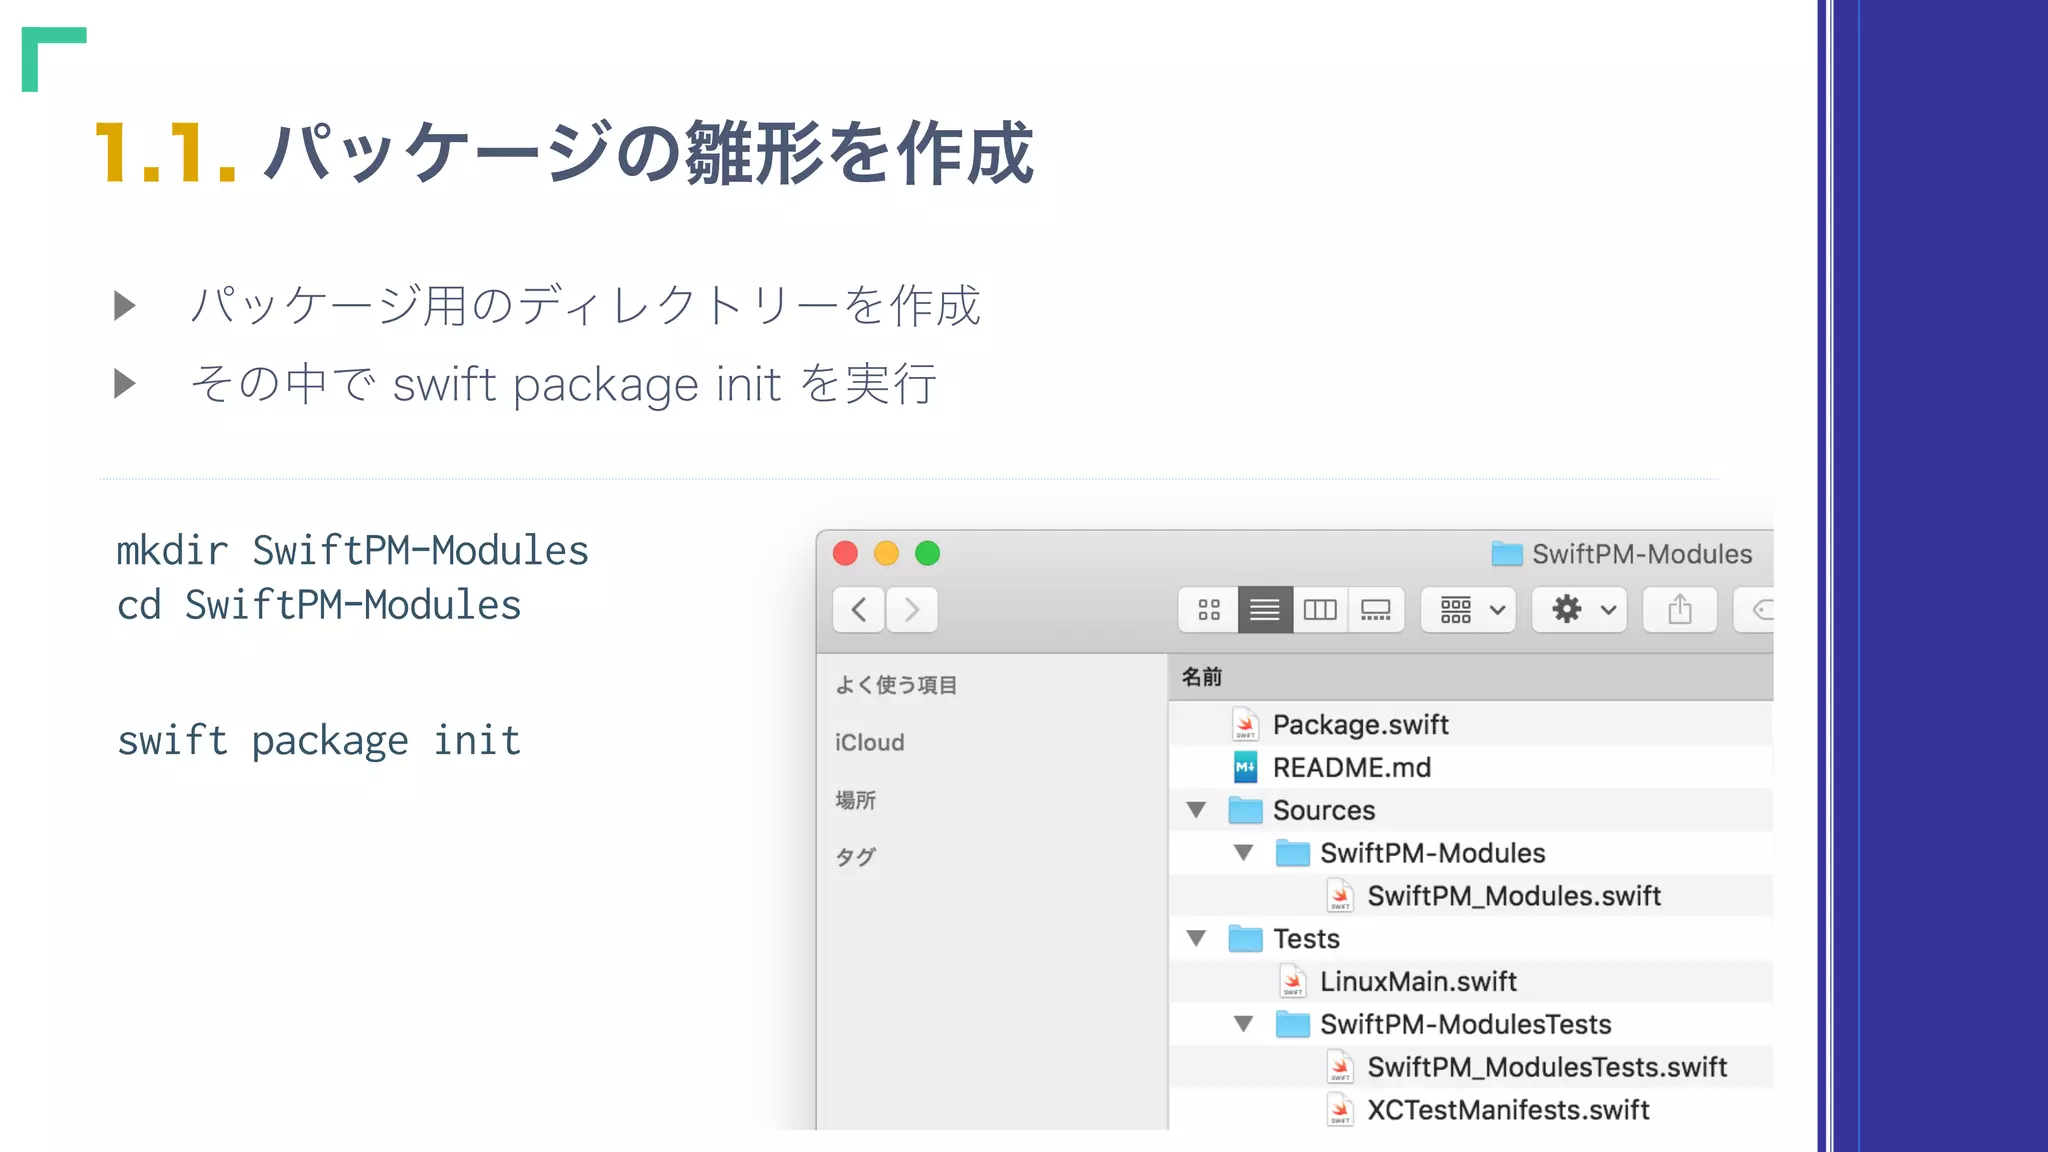
Task: Open the gear action menu
Action: tap(1580, 610)
